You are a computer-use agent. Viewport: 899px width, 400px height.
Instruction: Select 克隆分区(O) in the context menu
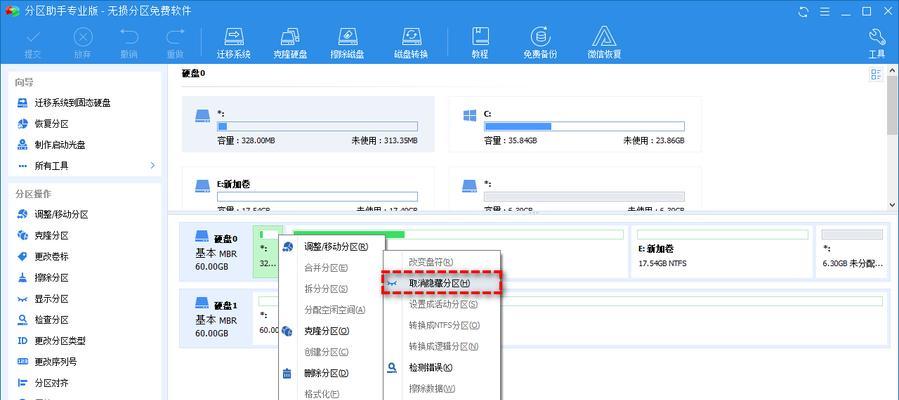331,331
